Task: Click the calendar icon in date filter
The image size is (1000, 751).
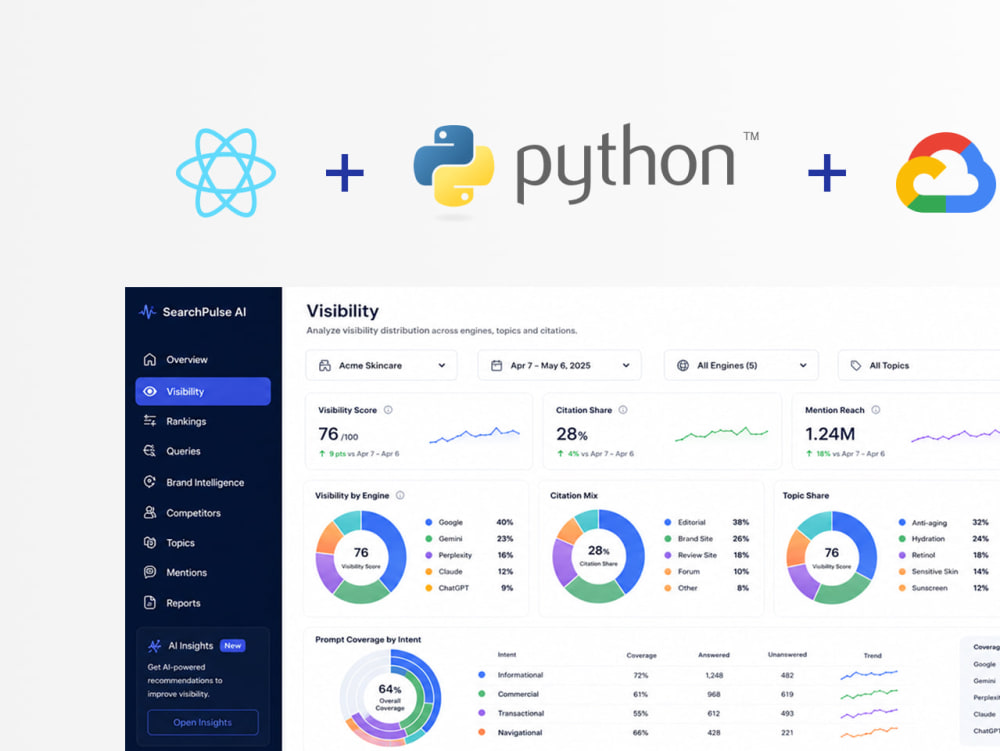Action: [496, 365]
